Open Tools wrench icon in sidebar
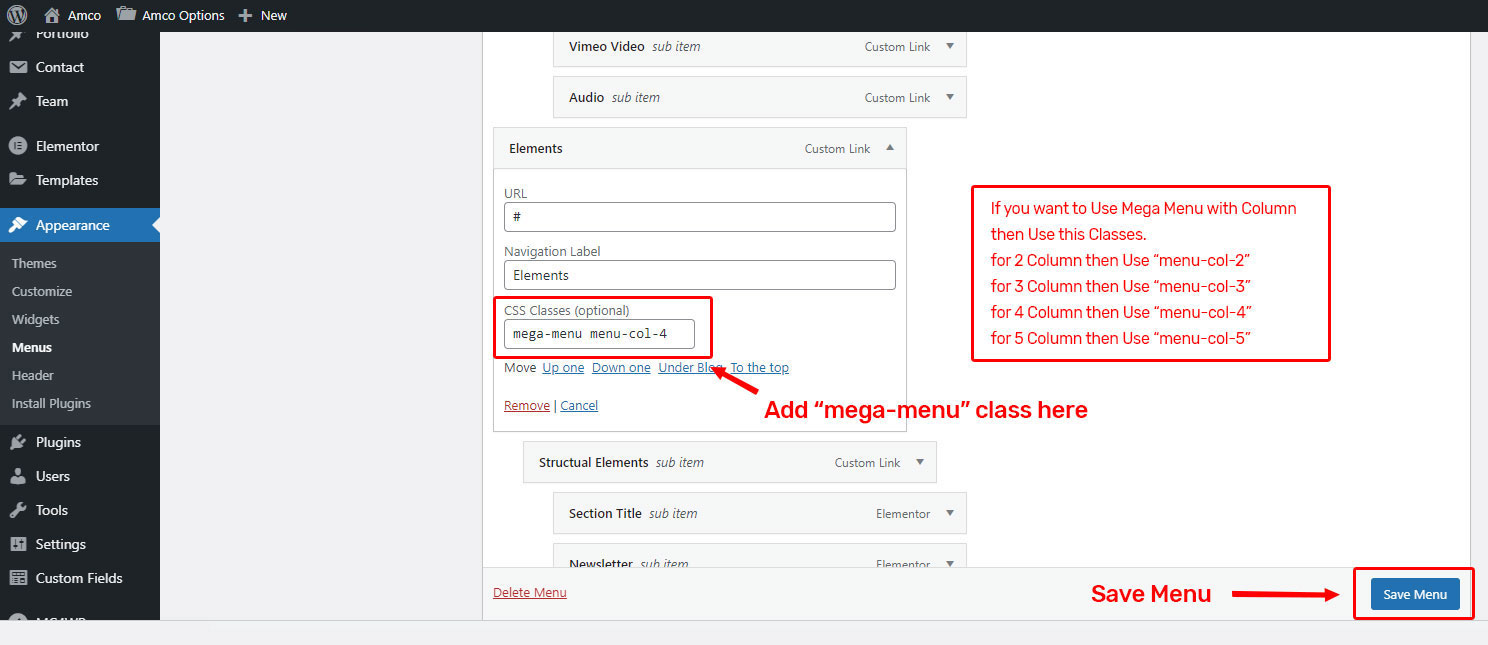 click(17, 510)
